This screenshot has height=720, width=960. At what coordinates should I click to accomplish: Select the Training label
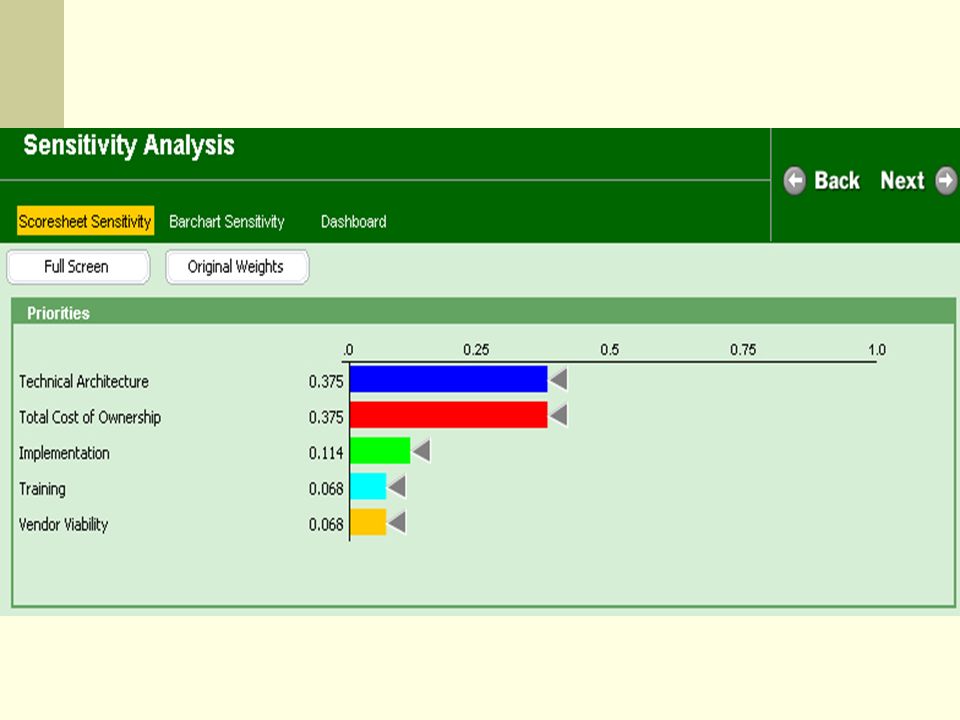[42, 489]
